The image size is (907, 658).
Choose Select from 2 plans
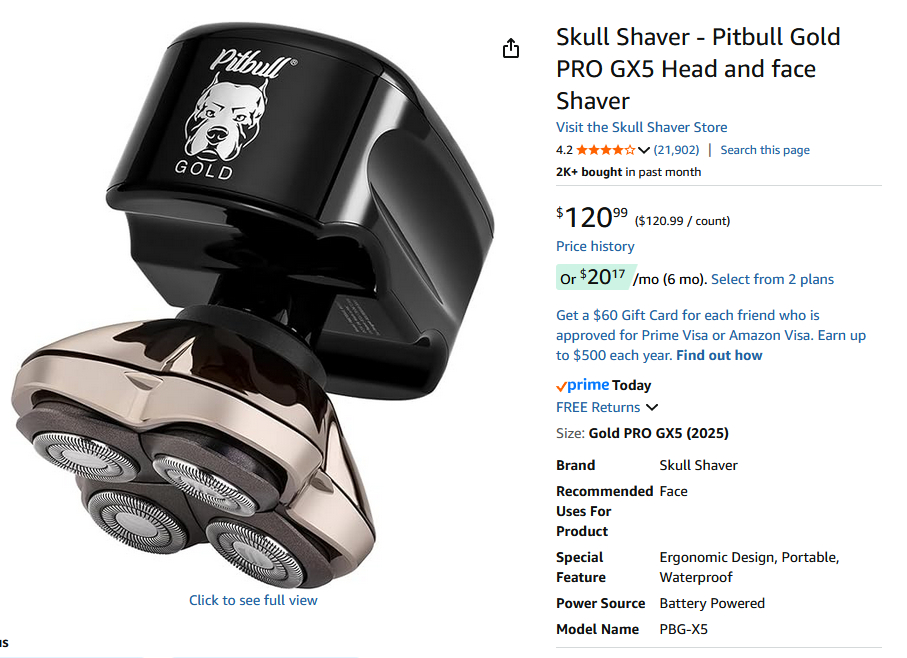[x=772, y=279]
